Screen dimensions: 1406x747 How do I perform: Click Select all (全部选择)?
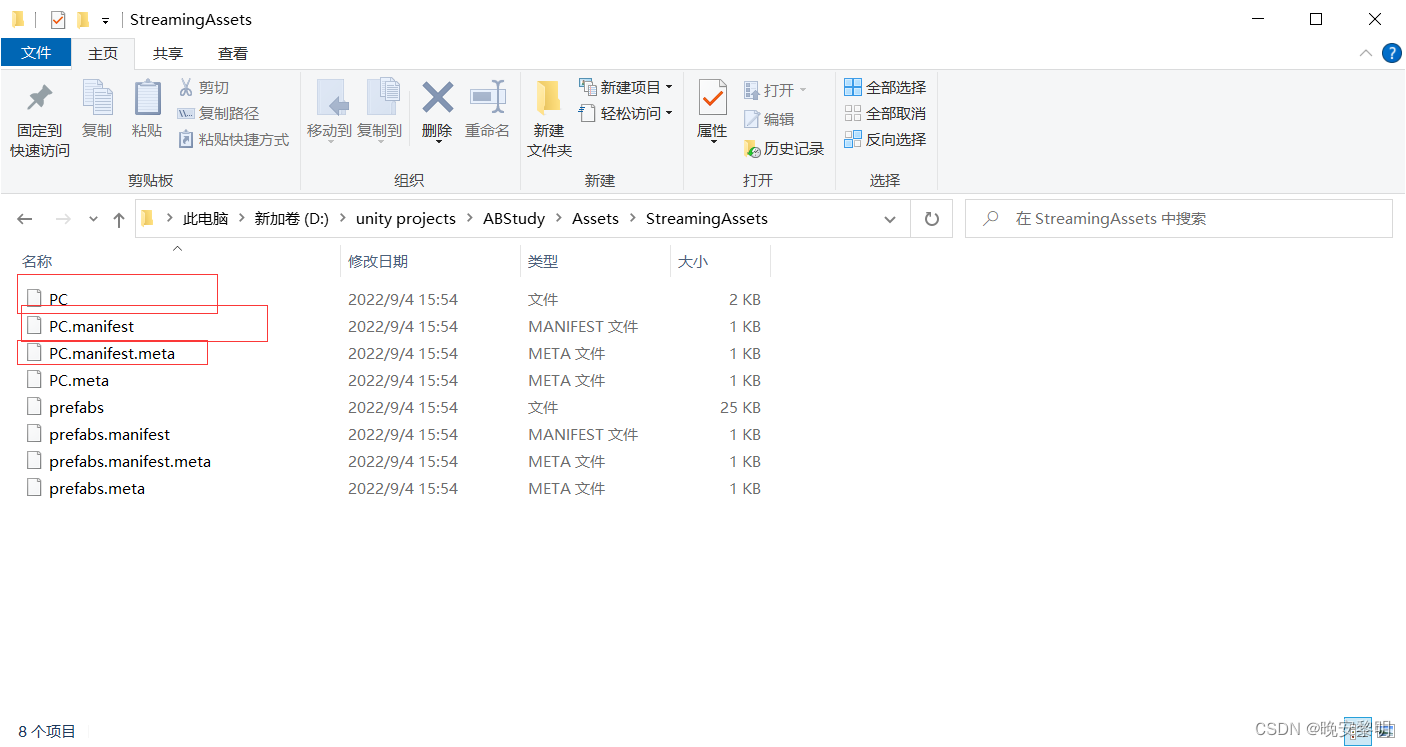(x=885, y=88)
